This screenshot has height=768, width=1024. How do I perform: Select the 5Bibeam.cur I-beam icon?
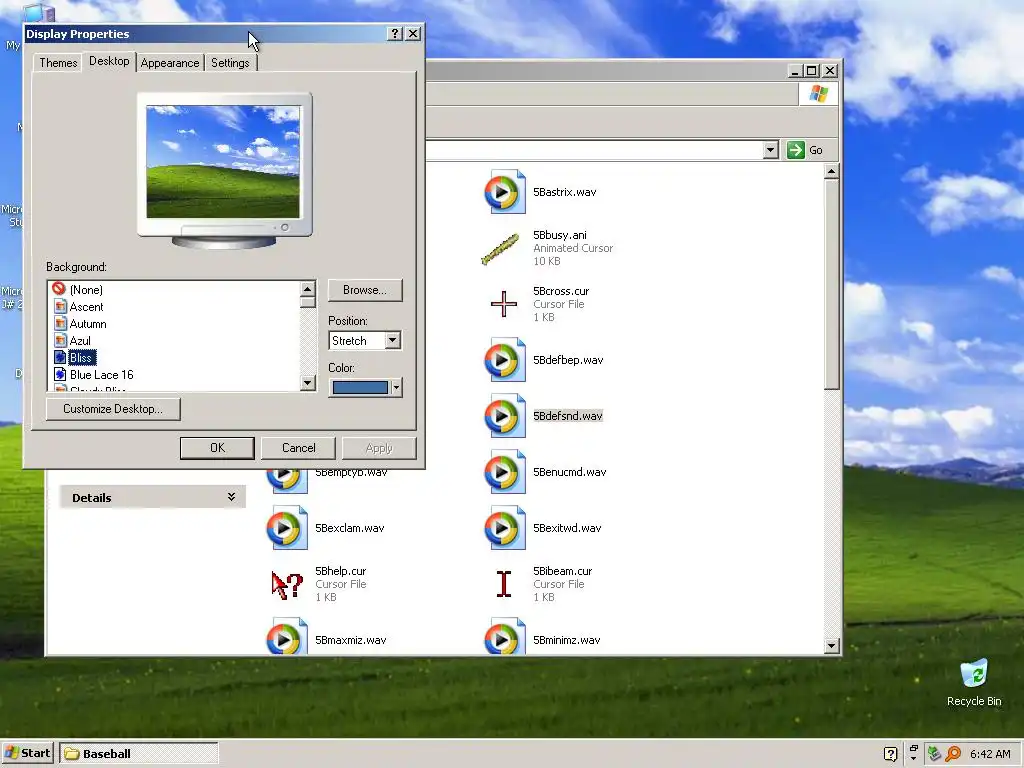pos(504,584)
